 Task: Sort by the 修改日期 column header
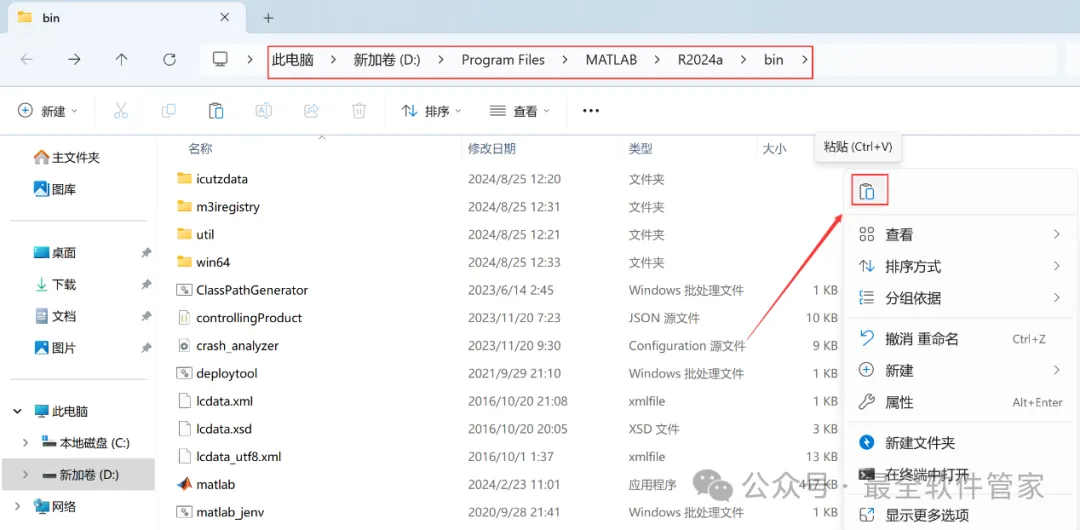tap(492, 148)
